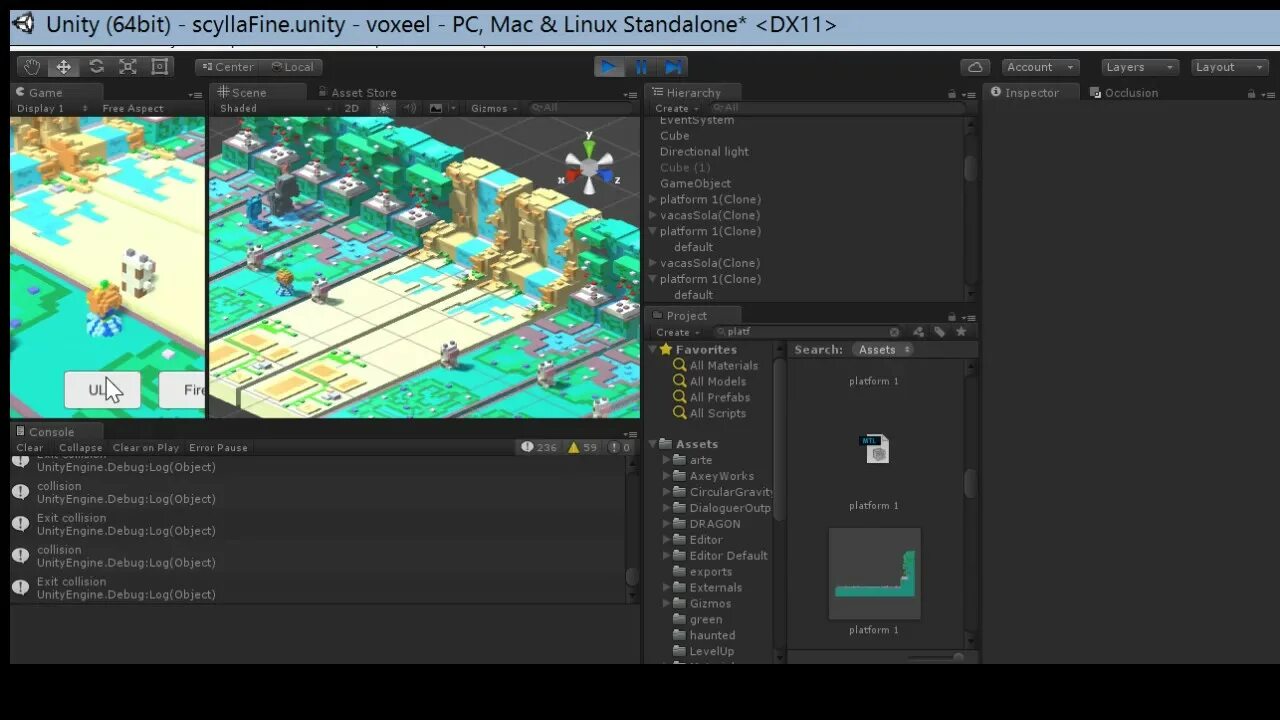Switch to the Asset Store tab
Screen dimensions: 1280x720
click(356, 92)
